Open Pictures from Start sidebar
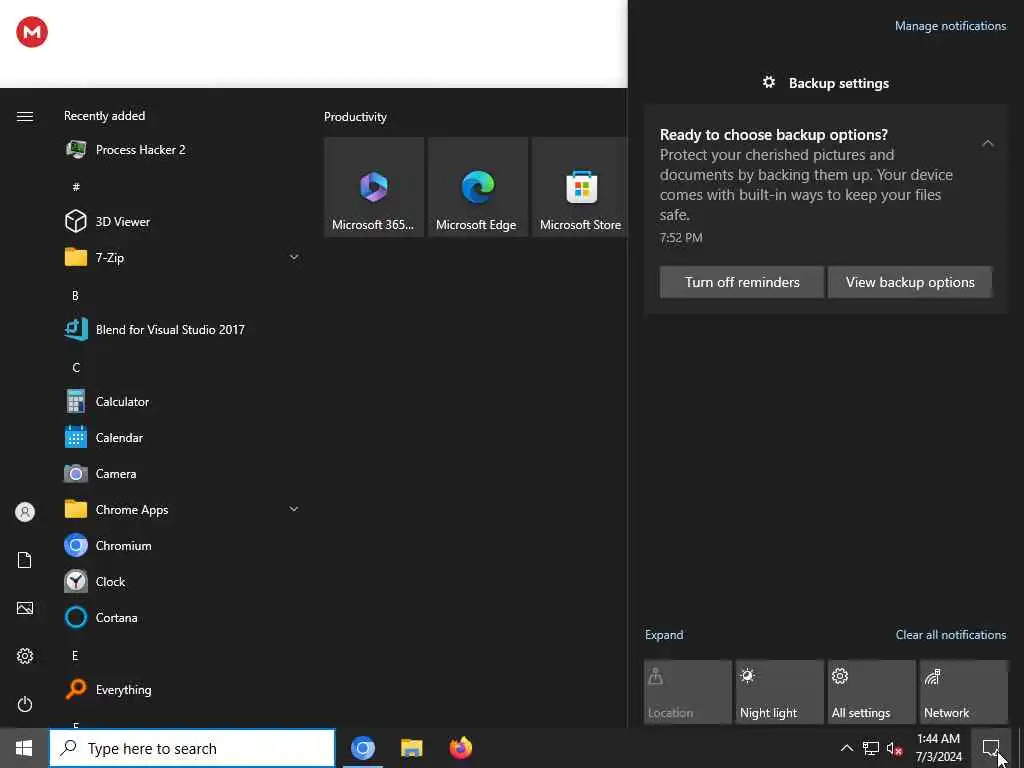The width and height of the screenshot is (1024, 768). (x=25, y=608)
